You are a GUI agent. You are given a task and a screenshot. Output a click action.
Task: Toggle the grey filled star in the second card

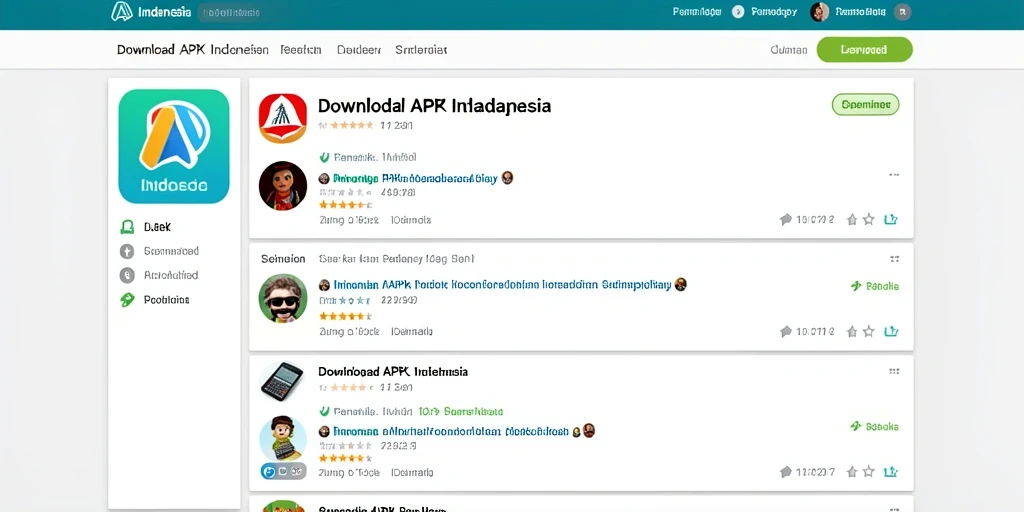pos(852,332)
